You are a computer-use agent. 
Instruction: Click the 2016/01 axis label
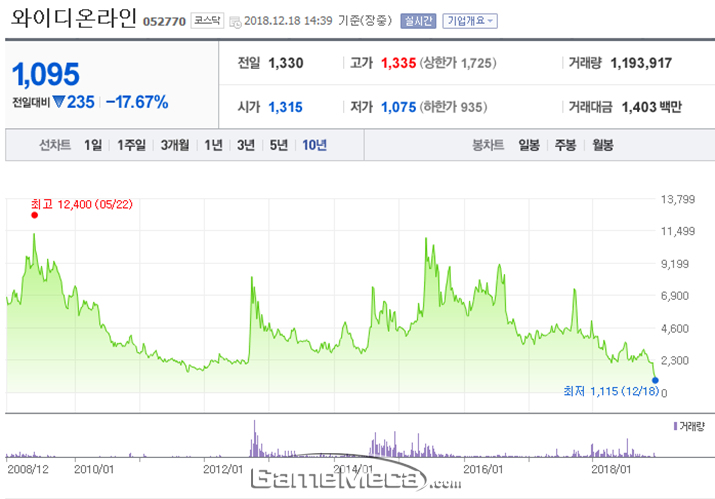[483, 469]
